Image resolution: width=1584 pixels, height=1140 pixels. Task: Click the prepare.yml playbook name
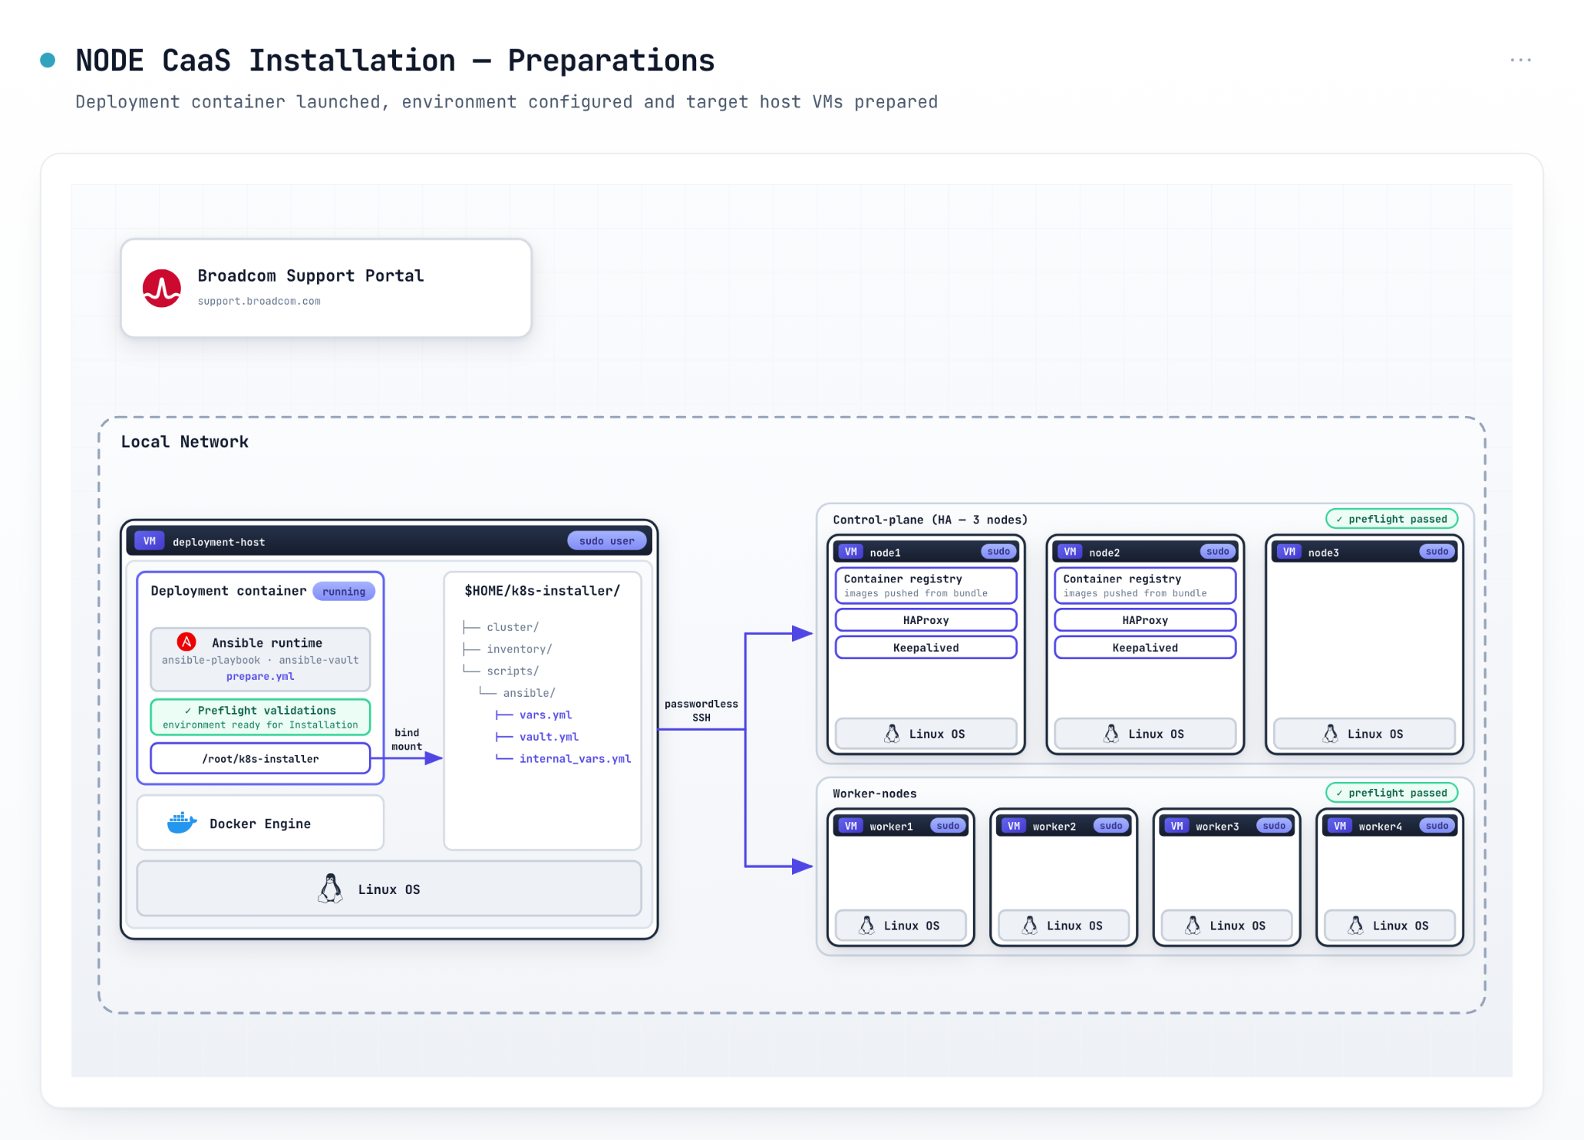pos(260,677)
